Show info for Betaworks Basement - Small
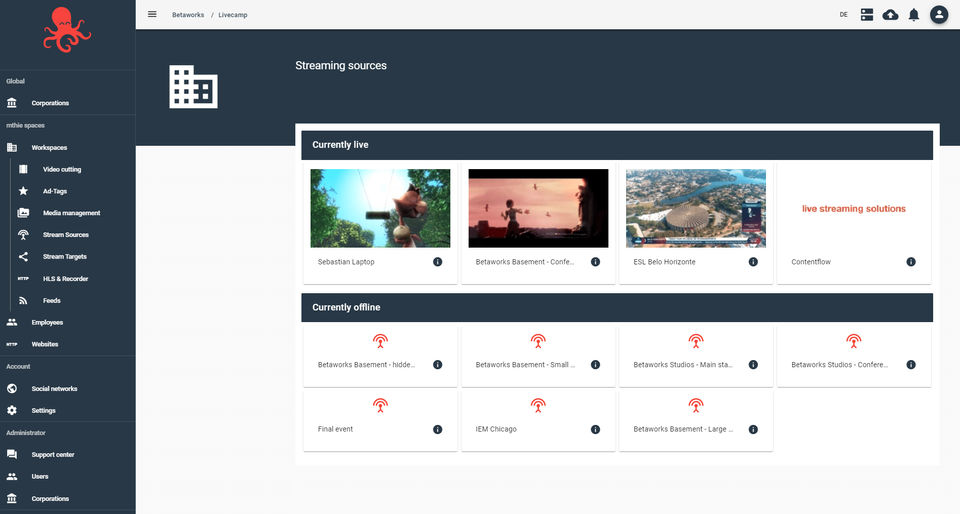This screenshot has height=514, width=960. 595,365
